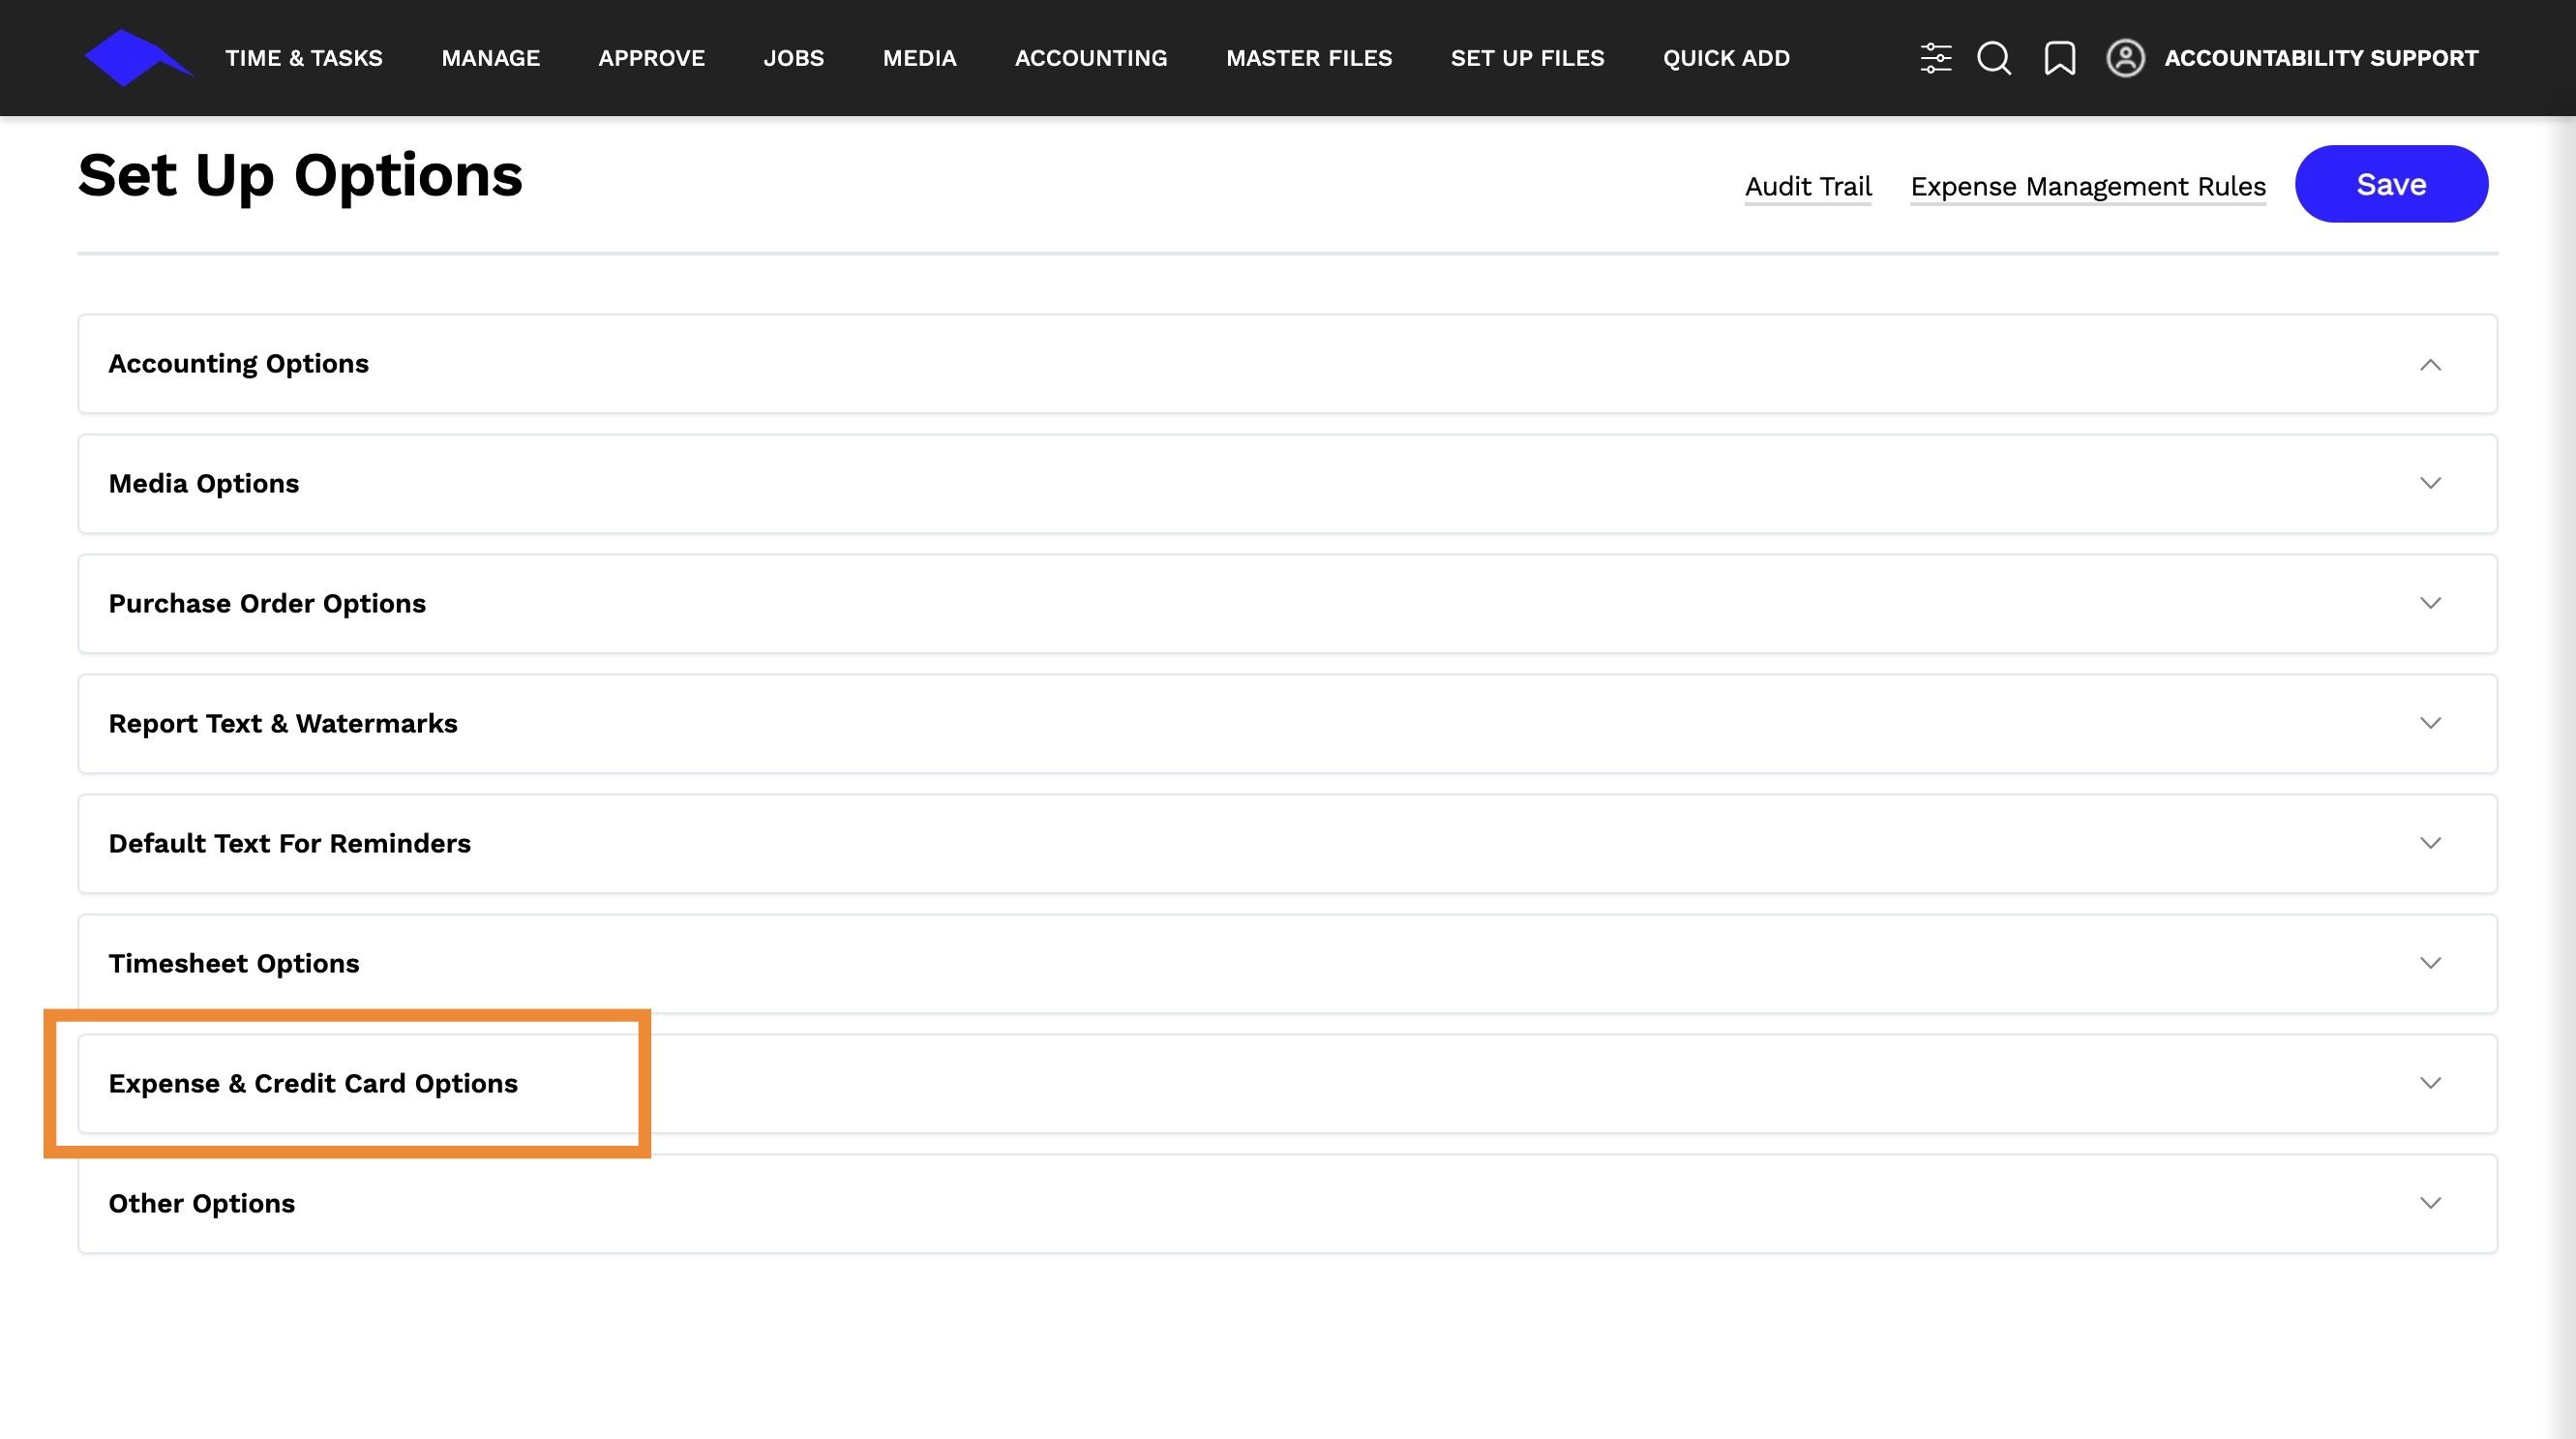Click the Save button
The image size is (2576, 1439).
point(2390,185)
